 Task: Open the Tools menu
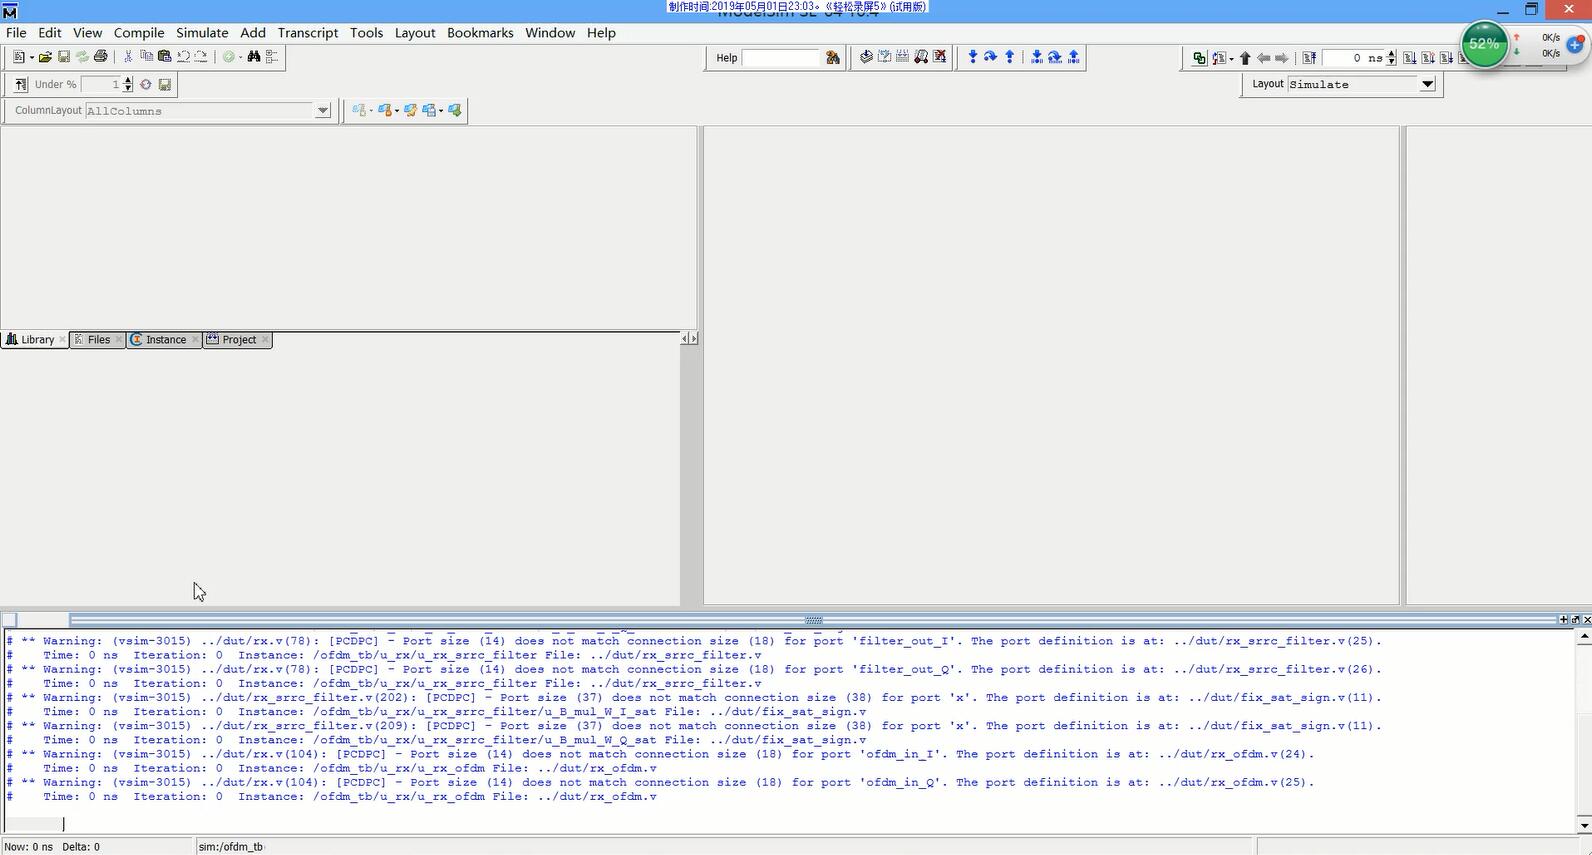tap(366, 32)
